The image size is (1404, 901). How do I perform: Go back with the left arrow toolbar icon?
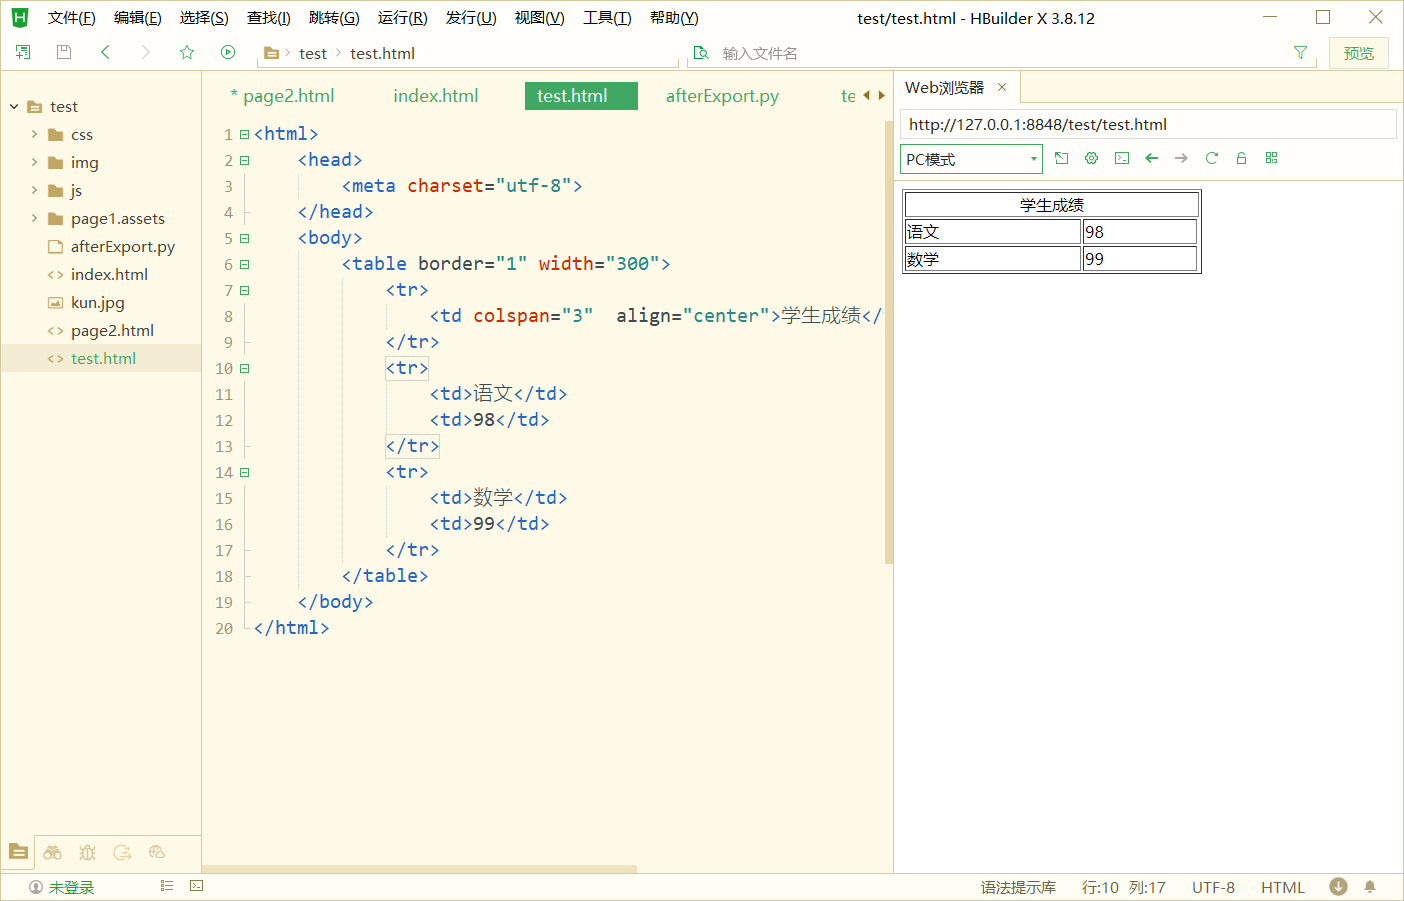(105, 52)
